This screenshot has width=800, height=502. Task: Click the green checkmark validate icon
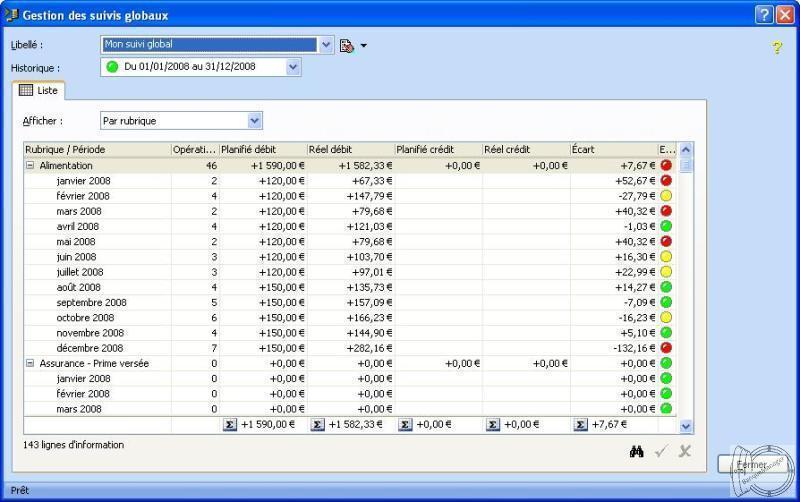pyautogui.click(x=660, y=452)
